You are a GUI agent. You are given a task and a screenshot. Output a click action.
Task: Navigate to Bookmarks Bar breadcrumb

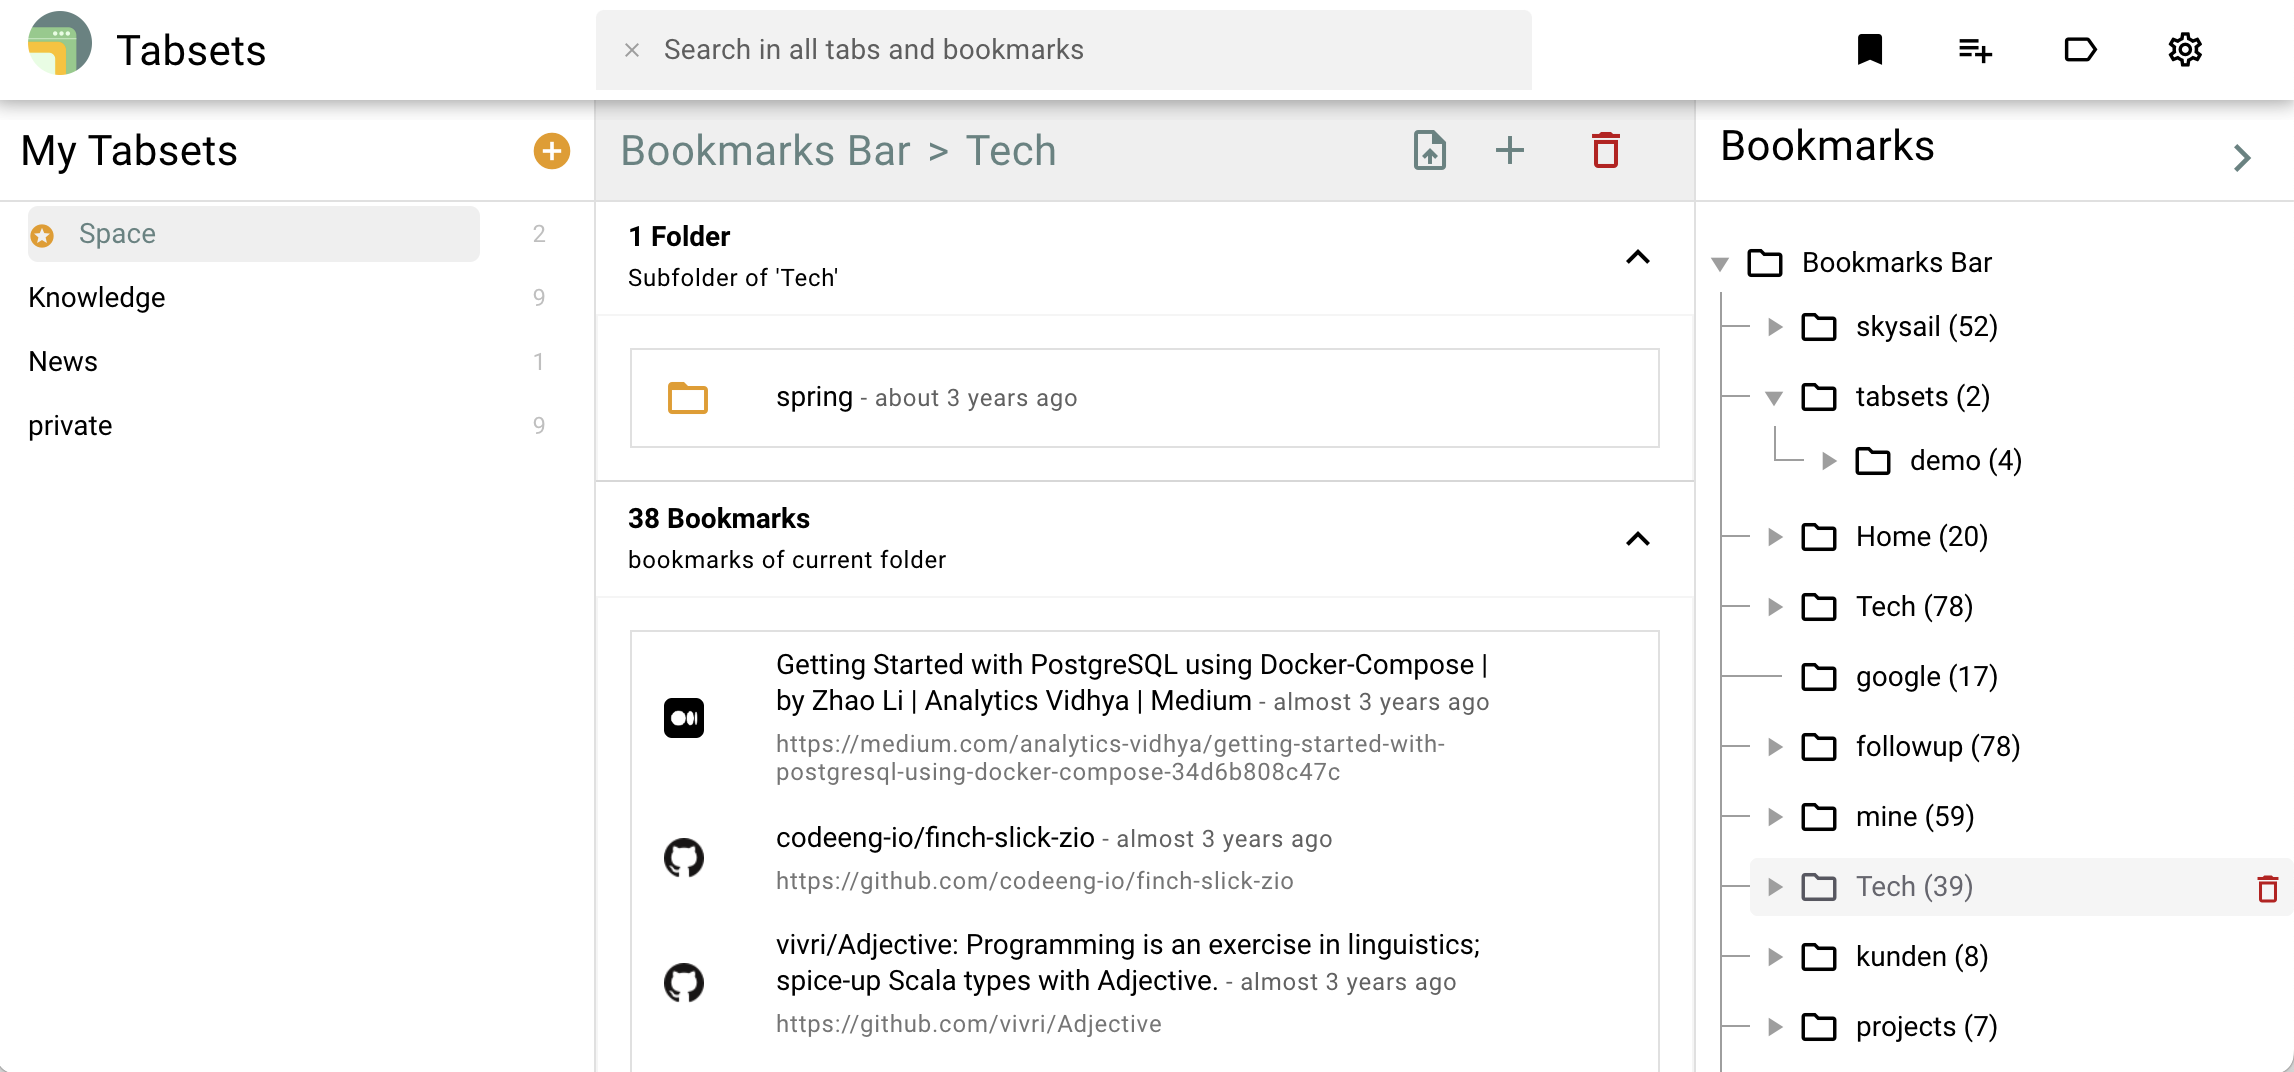coord(765,151)
